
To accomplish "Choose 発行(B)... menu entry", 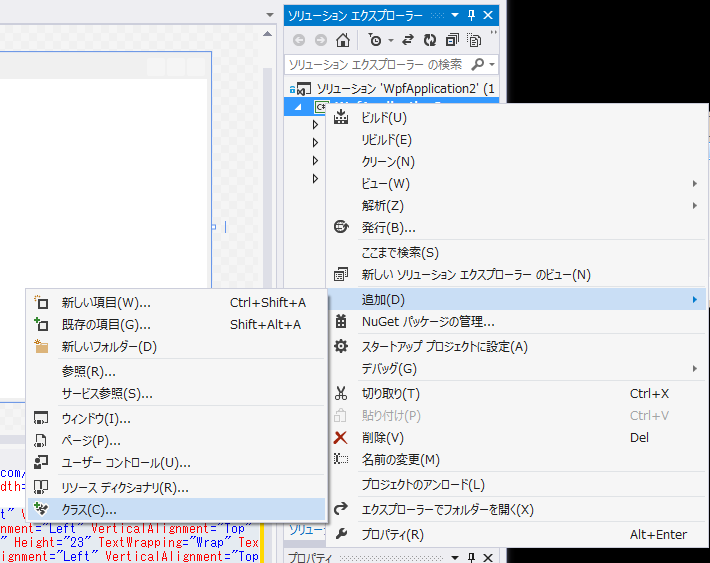I will (517, 228).
